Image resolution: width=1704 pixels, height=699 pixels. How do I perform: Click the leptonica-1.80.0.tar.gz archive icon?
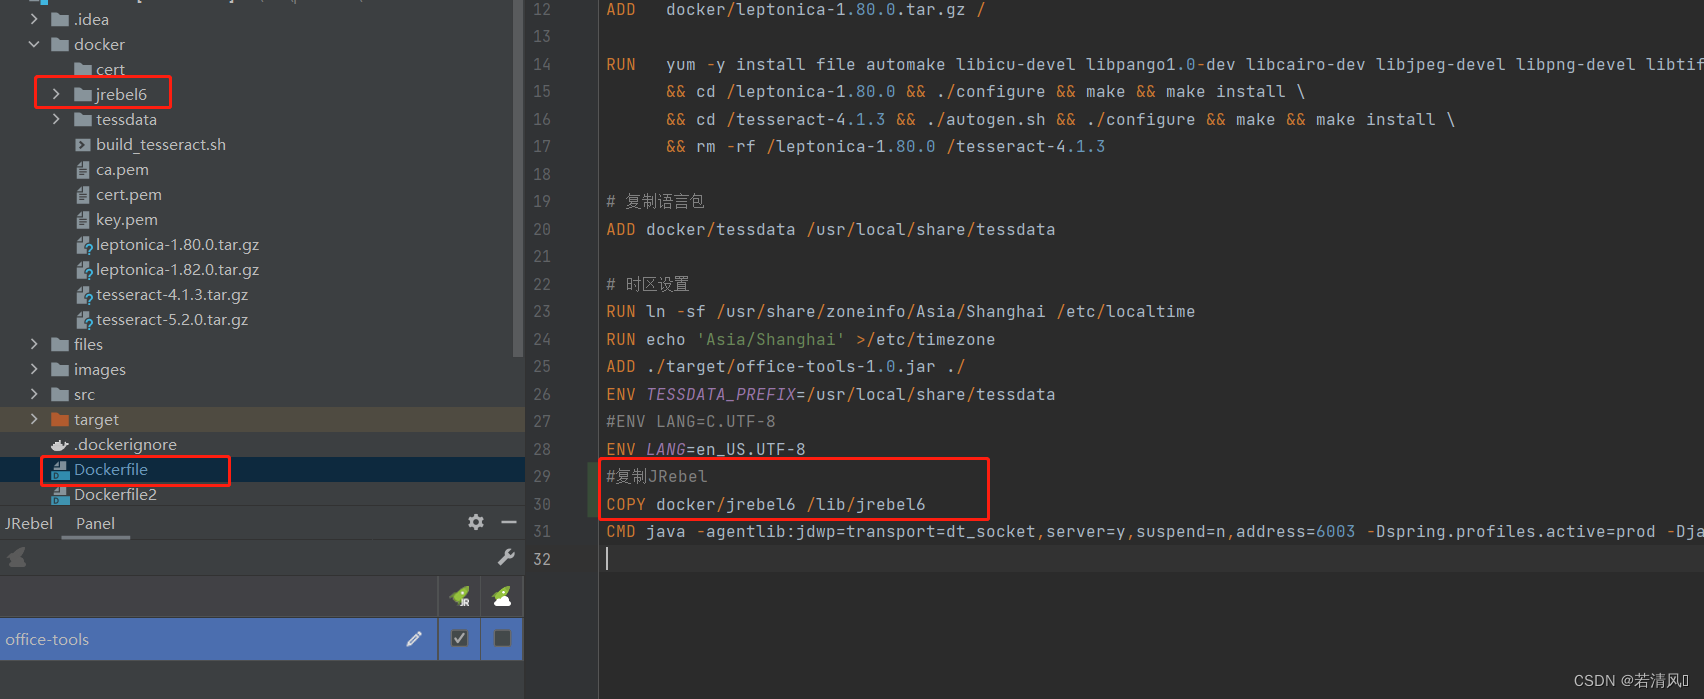[x=84, y=245]
